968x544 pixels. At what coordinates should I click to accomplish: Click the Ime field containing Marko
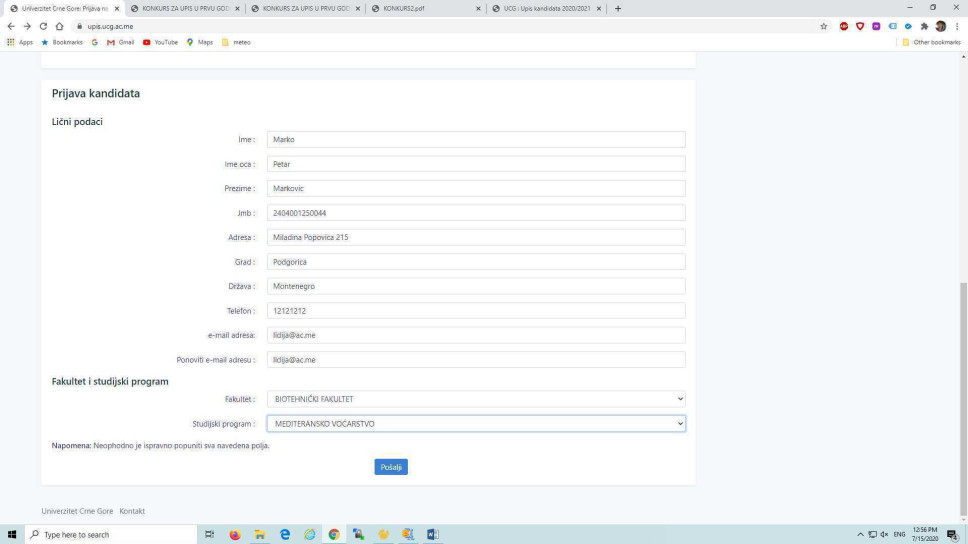(476, 140)
